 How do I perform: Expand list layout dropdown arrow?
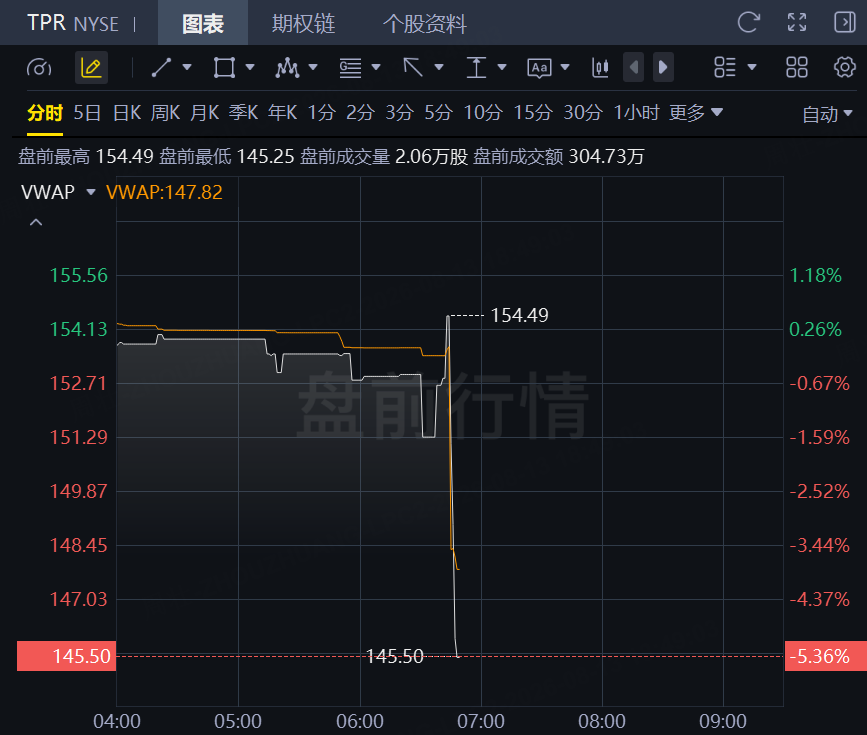click(751, 67)
